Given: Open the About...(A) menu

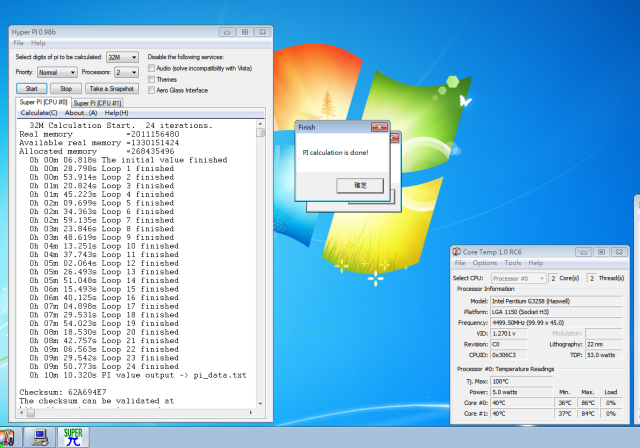Looking at the screenshot, I should (x=81, y=113).
